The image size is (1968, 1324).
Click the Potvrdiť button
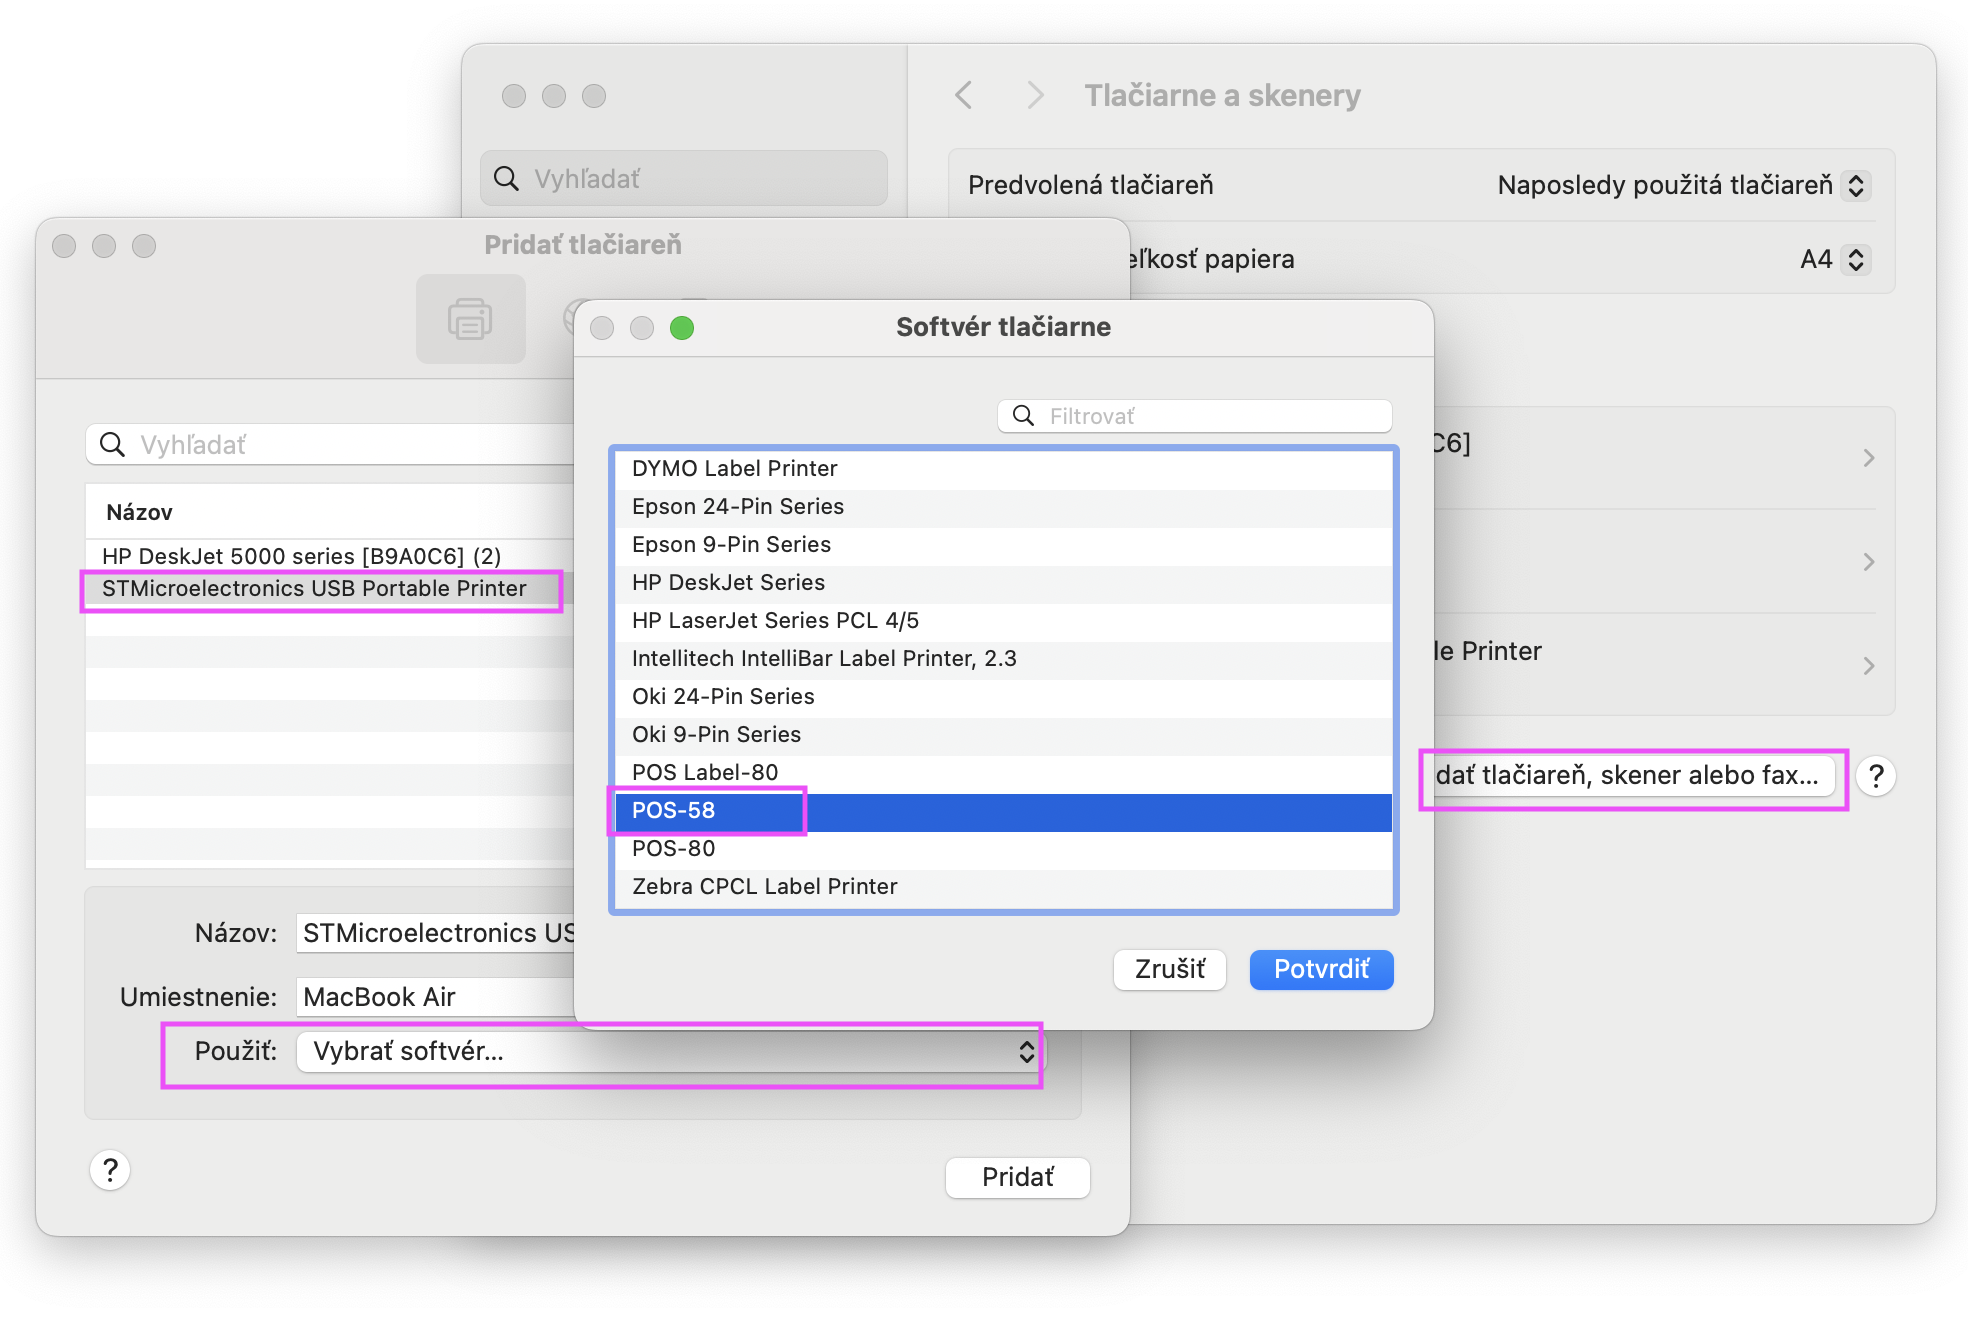click(1321, 969)
